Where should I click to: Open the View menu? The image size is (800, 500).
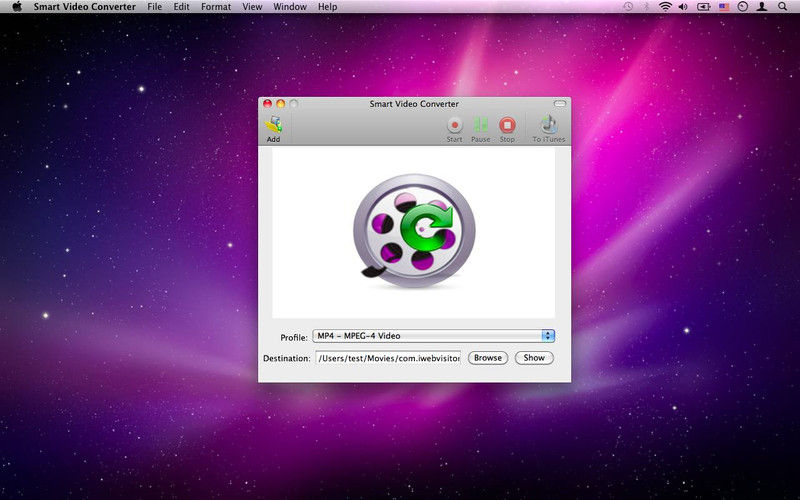252,7
